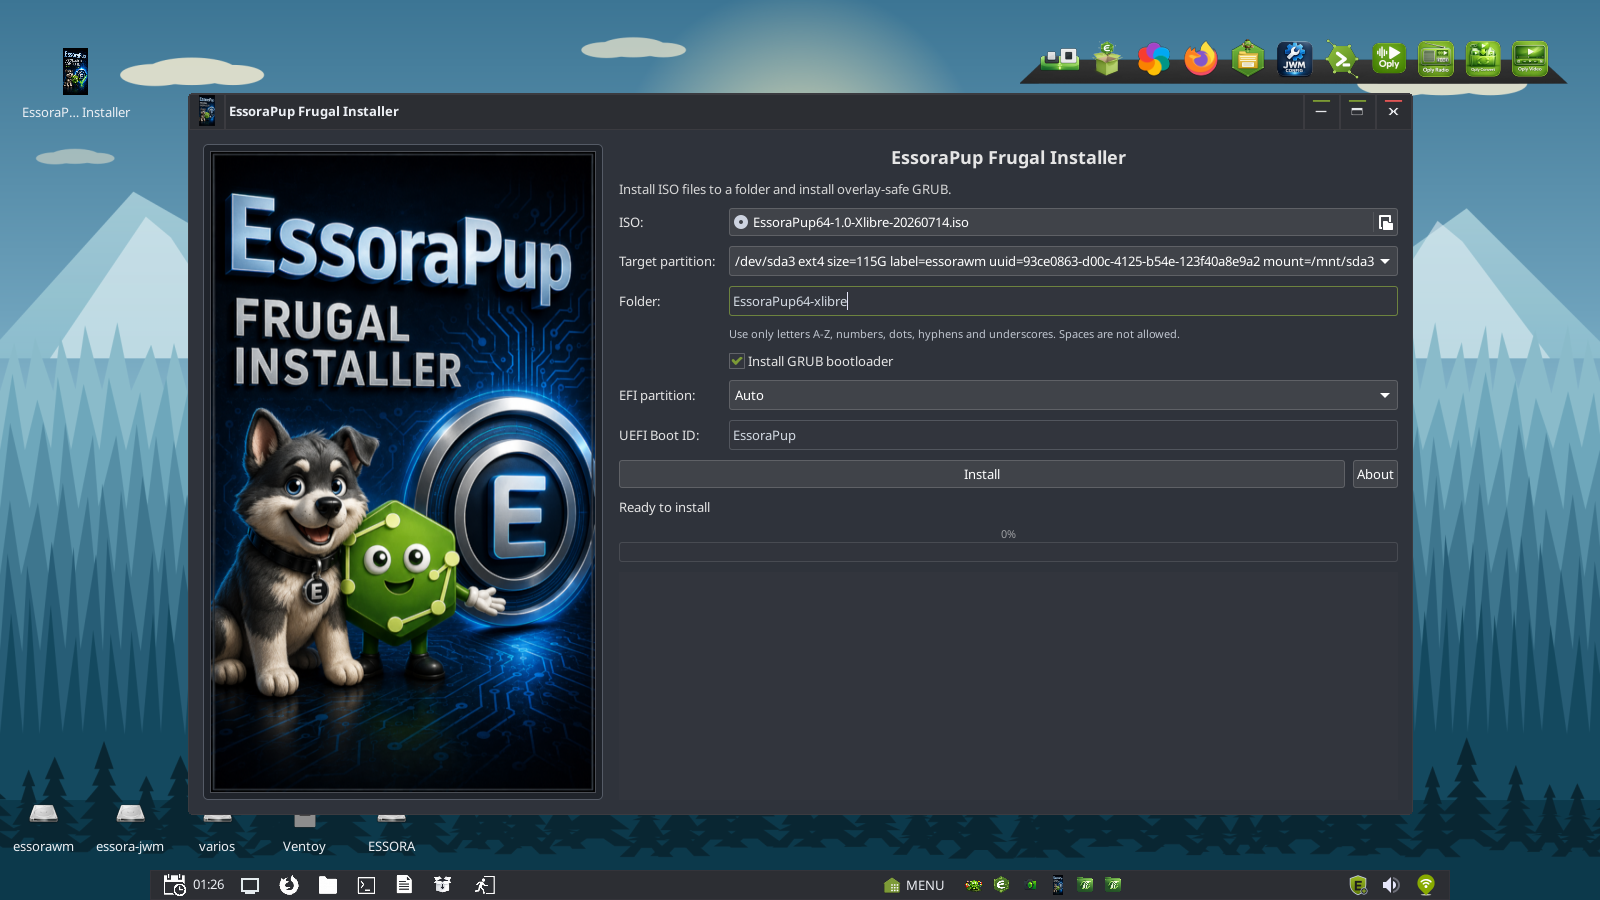Open the package box icon in taskbar
1600x900 pixels.
pyautogui.click(x=442, y=884)
